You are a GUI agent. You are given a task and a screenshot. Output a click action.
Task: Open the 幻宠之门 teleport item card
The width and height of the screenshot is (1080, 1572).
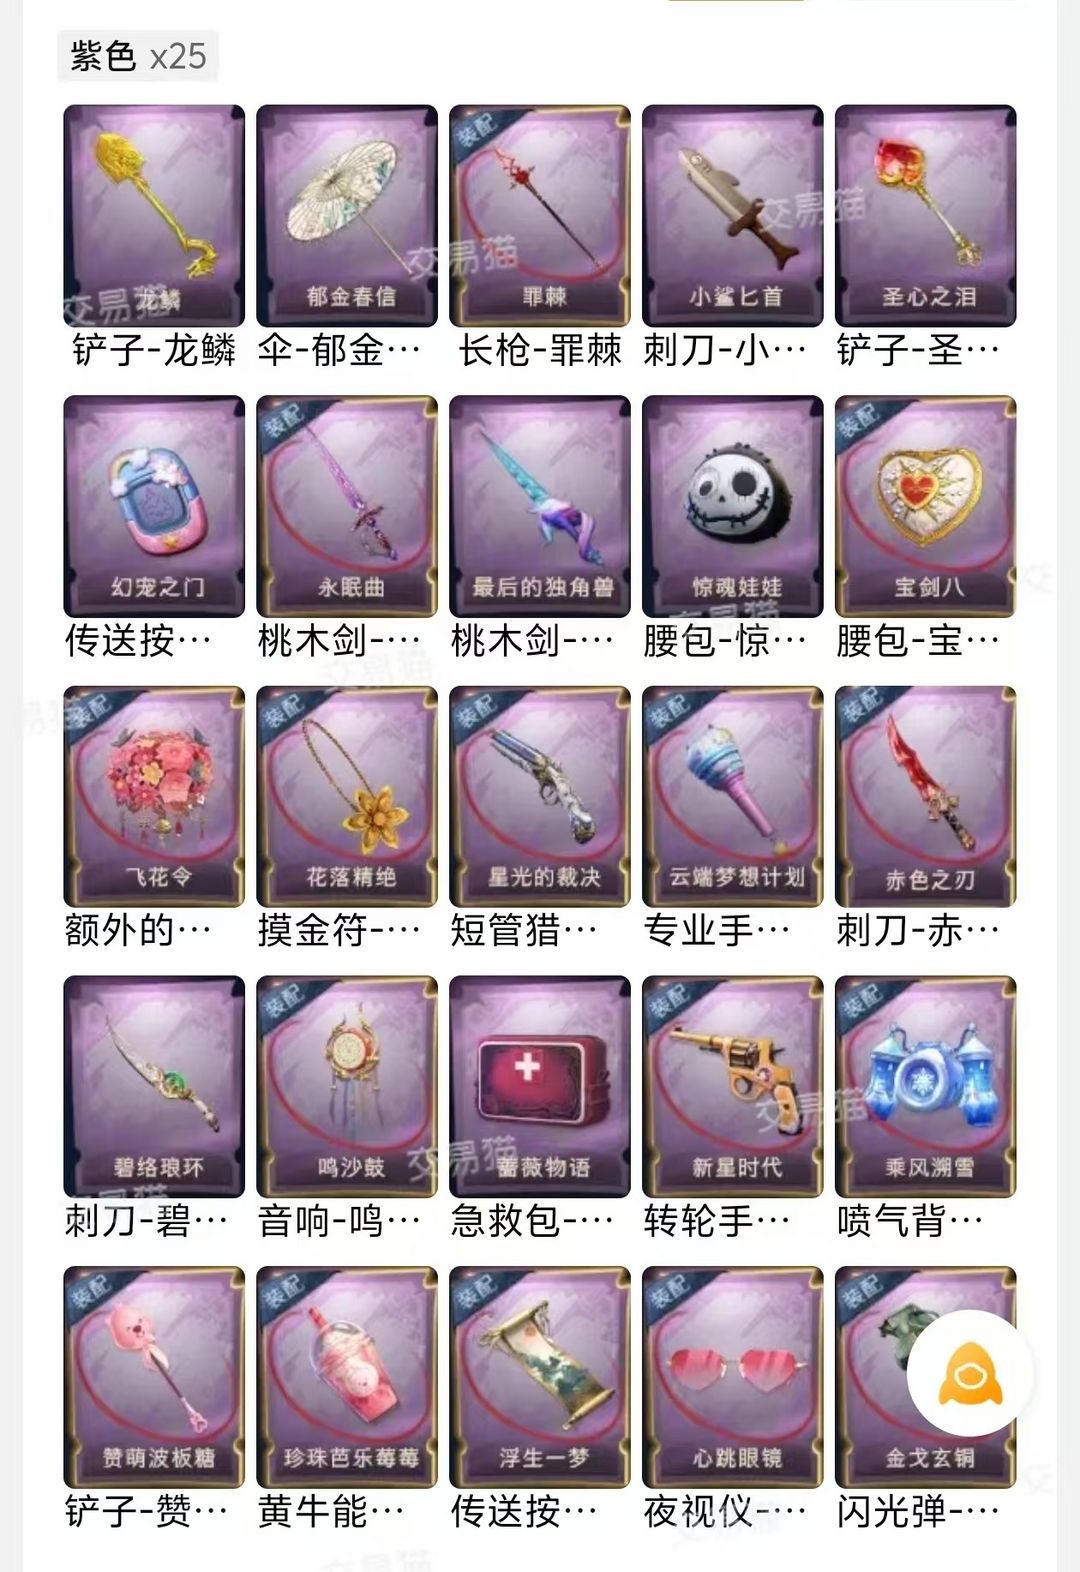[x=154, y=506]
